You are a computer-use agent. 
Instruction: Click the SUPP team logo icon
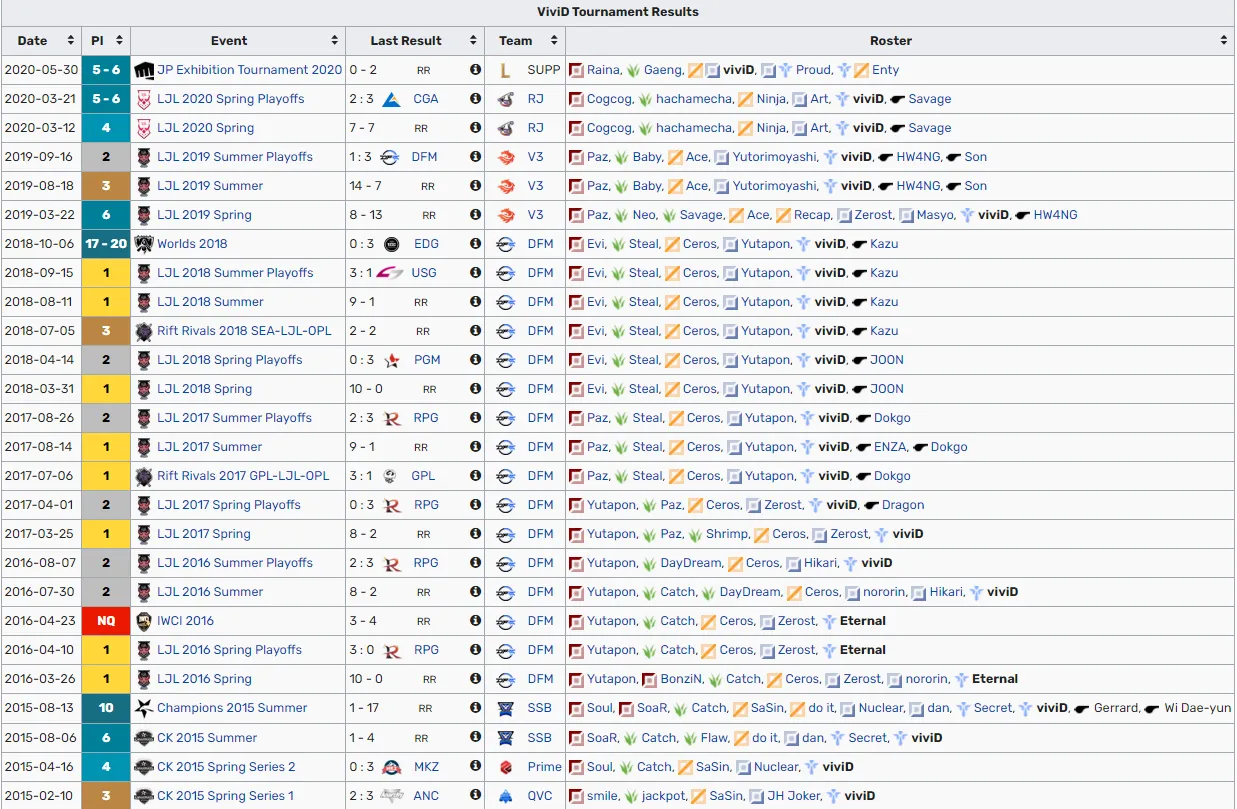pyautogui.click(x=506, y=70)
